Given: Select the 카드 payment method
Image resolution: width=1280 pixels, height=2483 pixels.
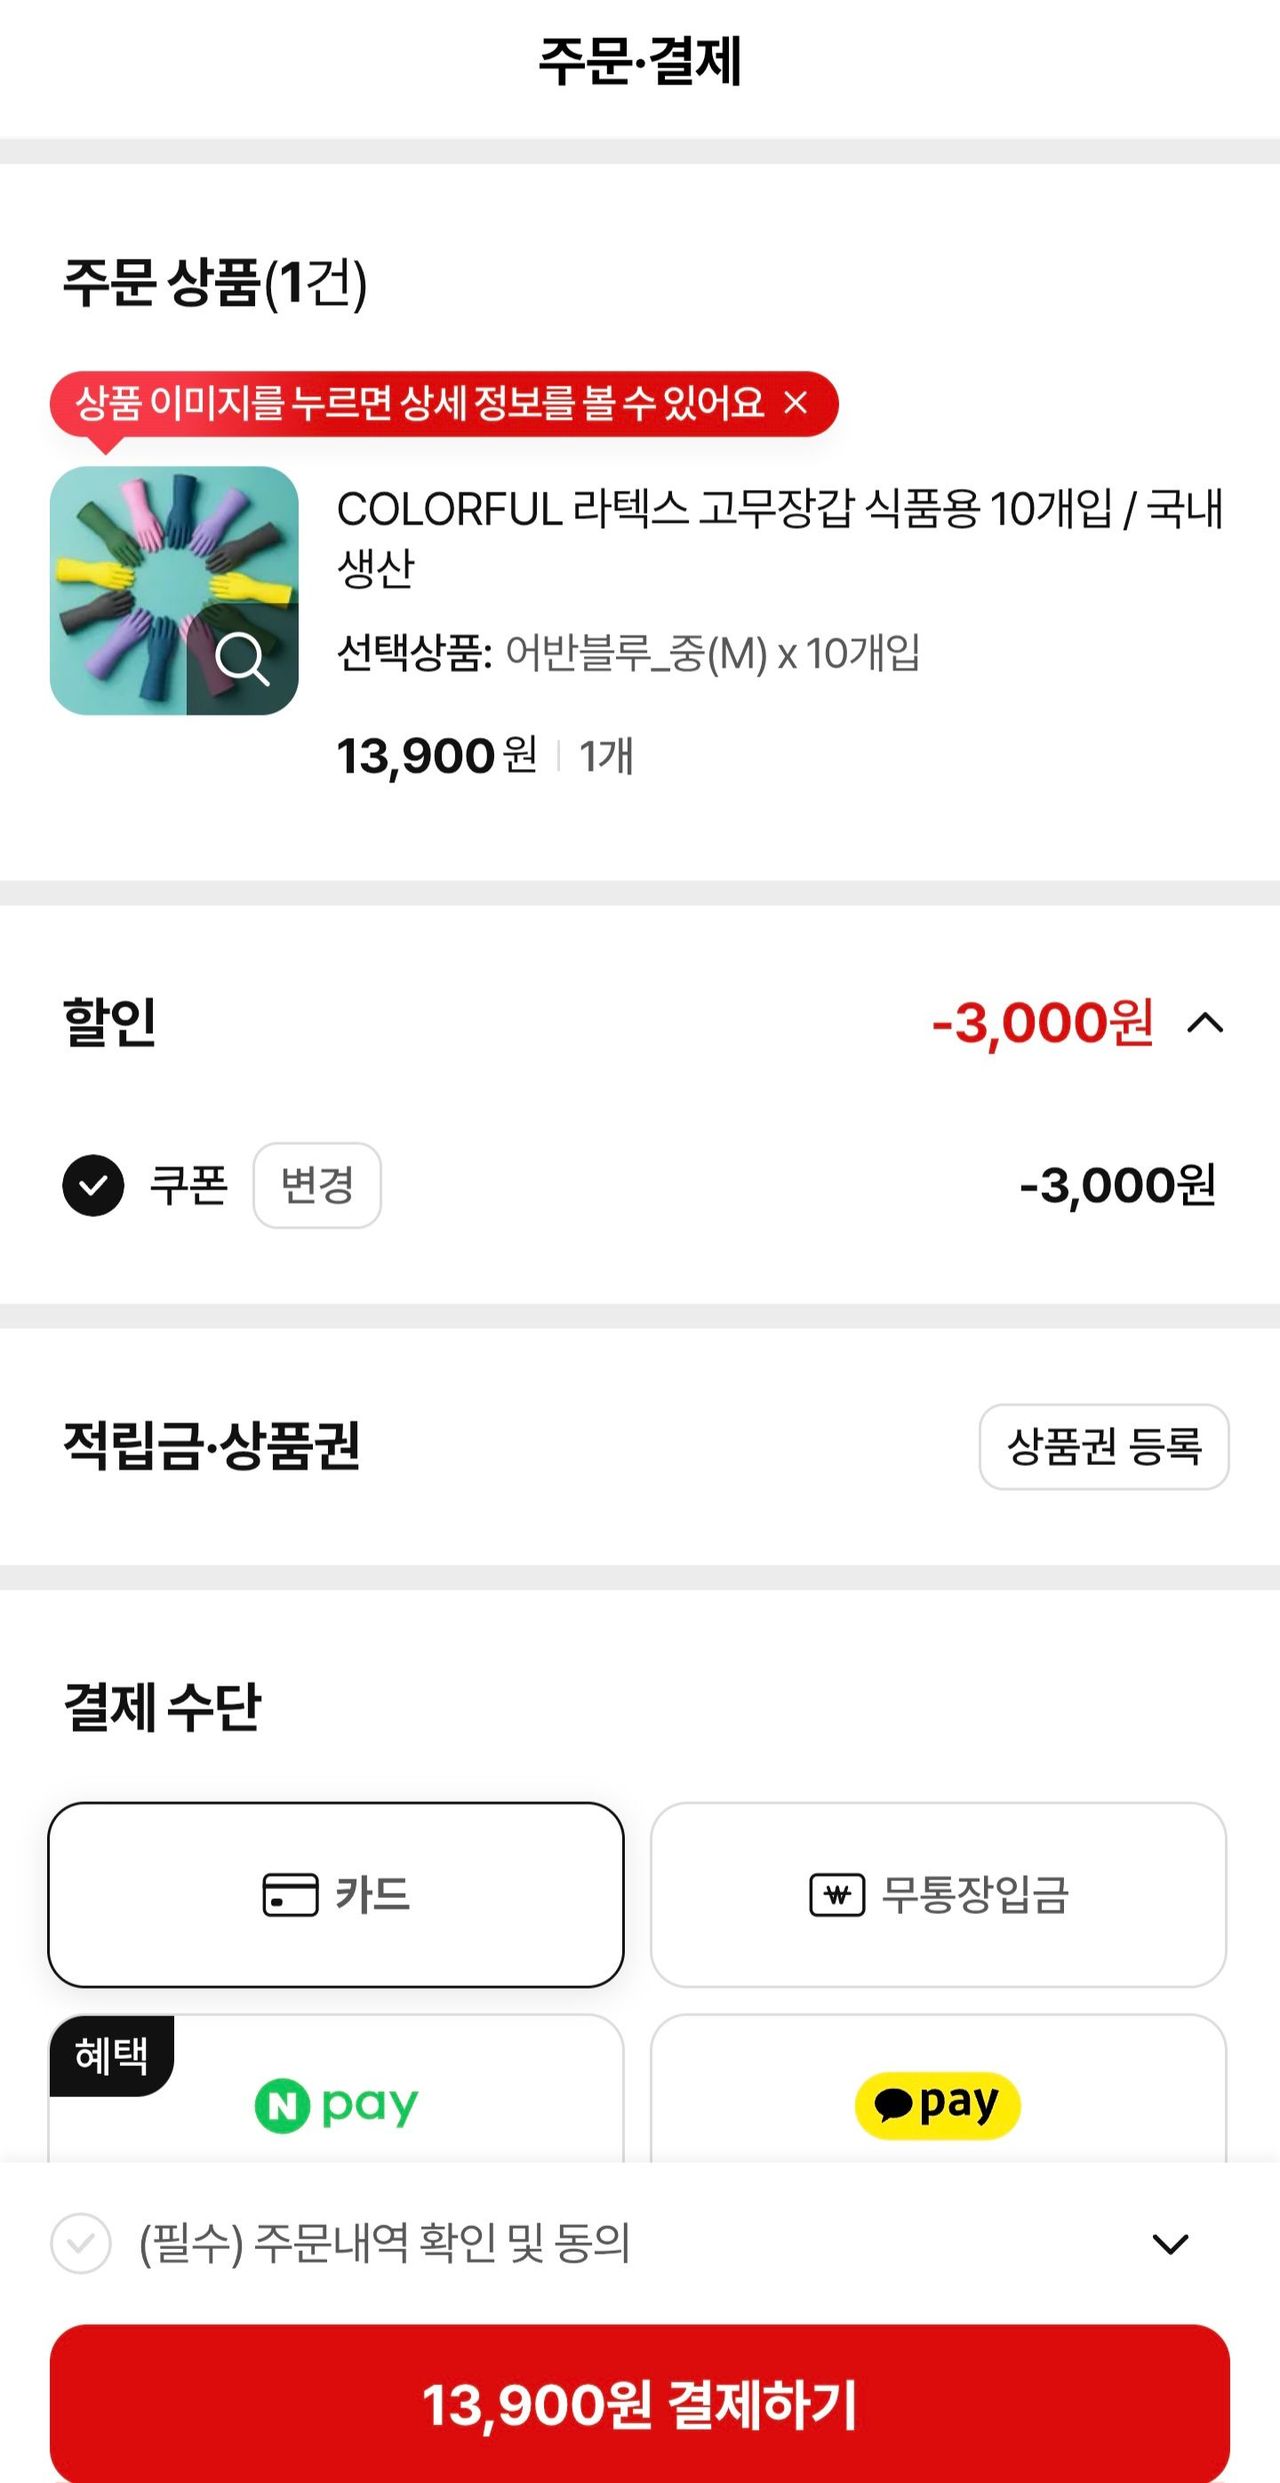Looking at the screenshot, I should pos(336,1895).
